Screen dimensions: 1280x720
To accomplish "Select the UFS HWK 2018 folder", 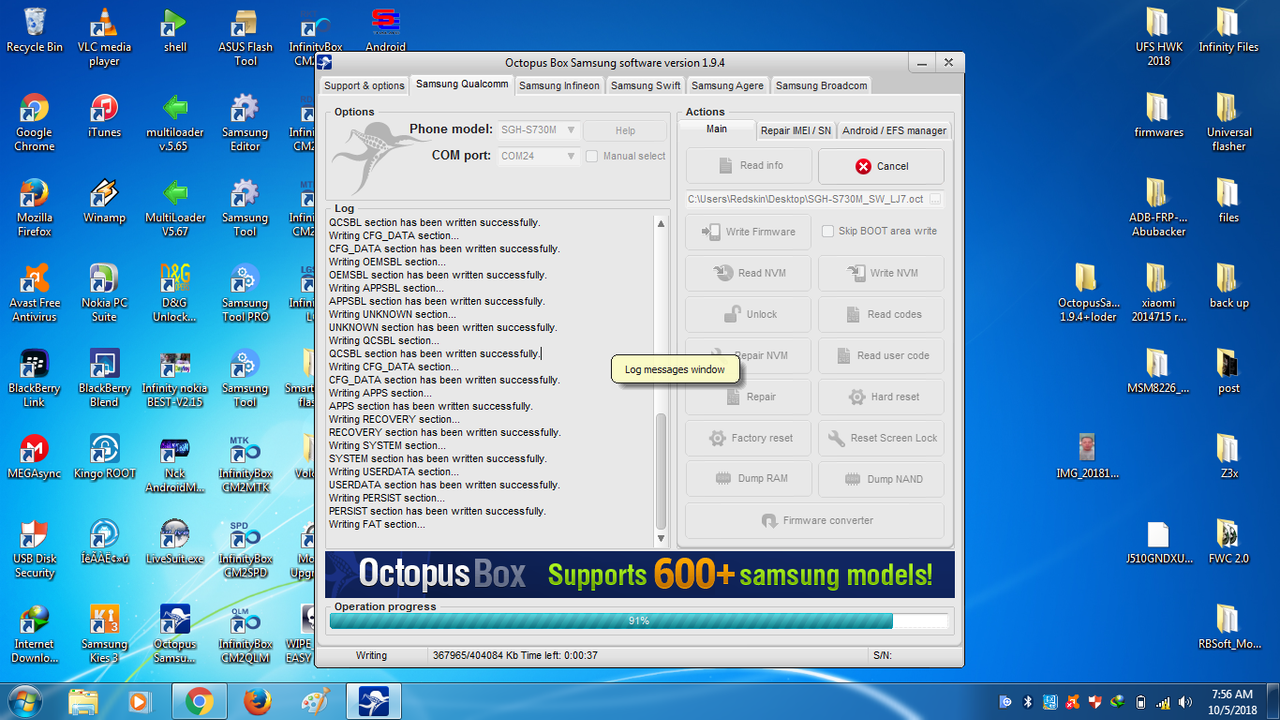I will [1158, 38].
